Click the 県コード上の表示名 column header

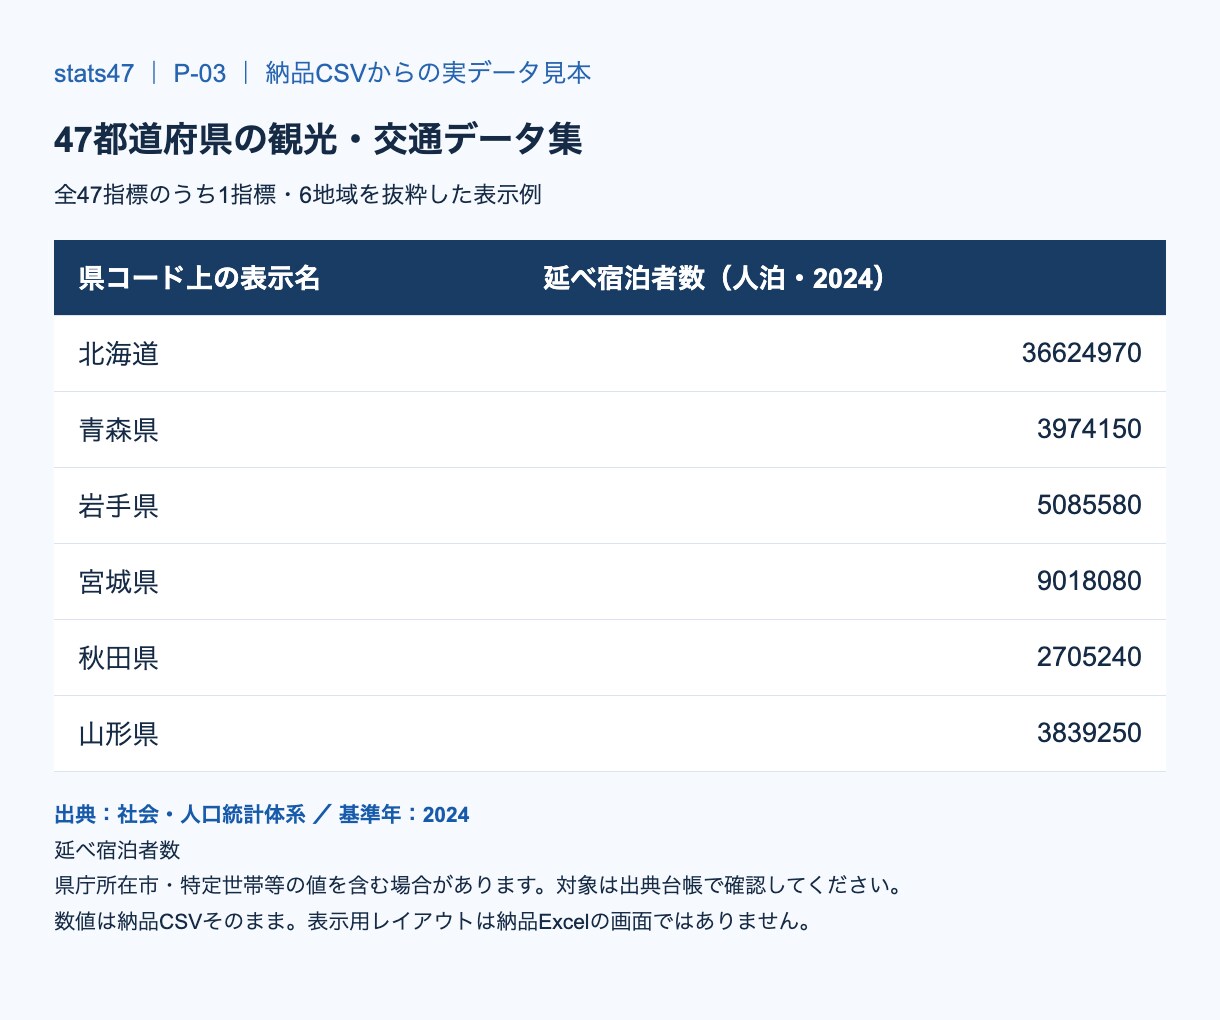pyautogui.click(x=200, y=278)
